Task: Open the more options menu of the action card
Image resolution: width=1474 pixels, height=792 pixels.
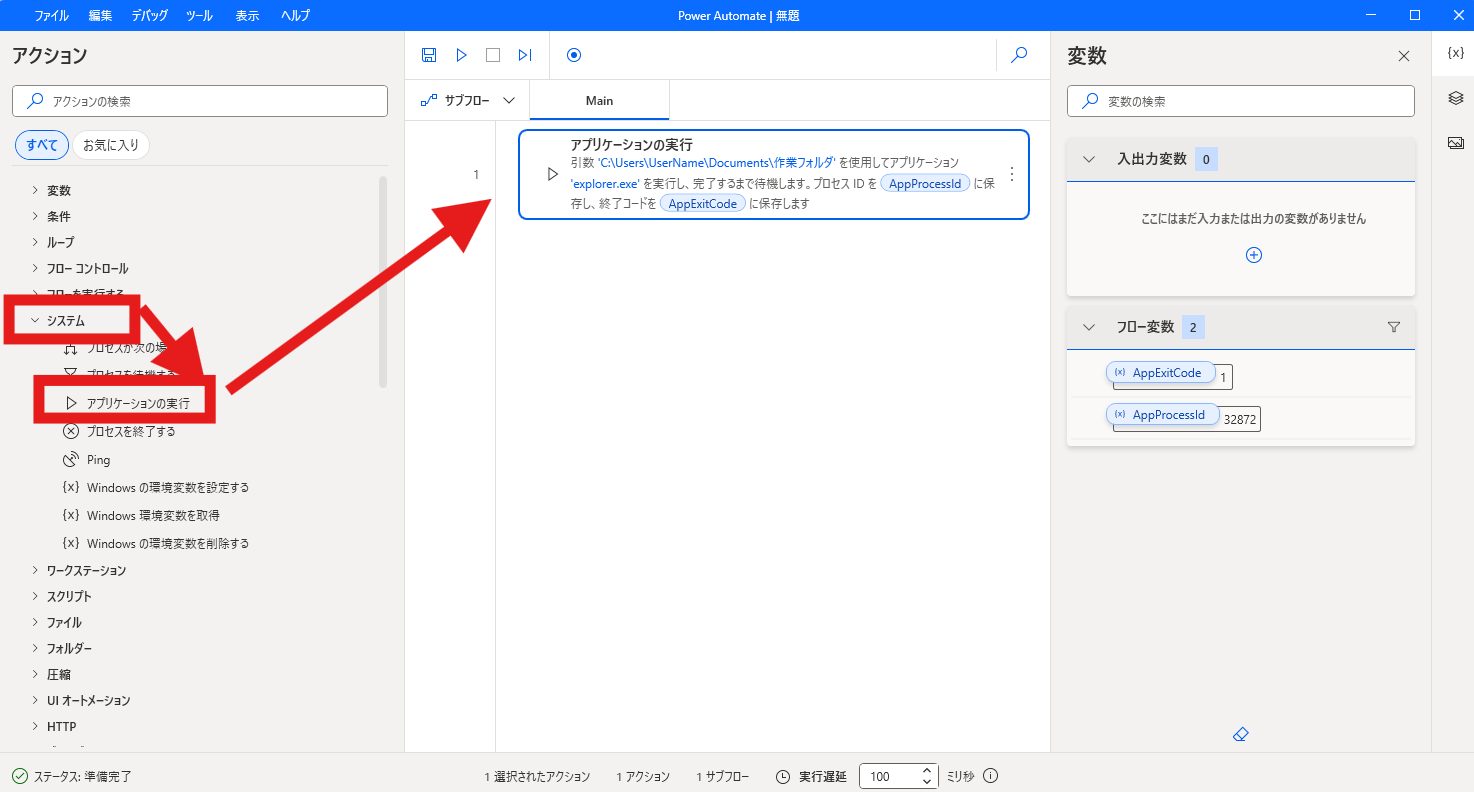Action: click(x=1011, y=174)
